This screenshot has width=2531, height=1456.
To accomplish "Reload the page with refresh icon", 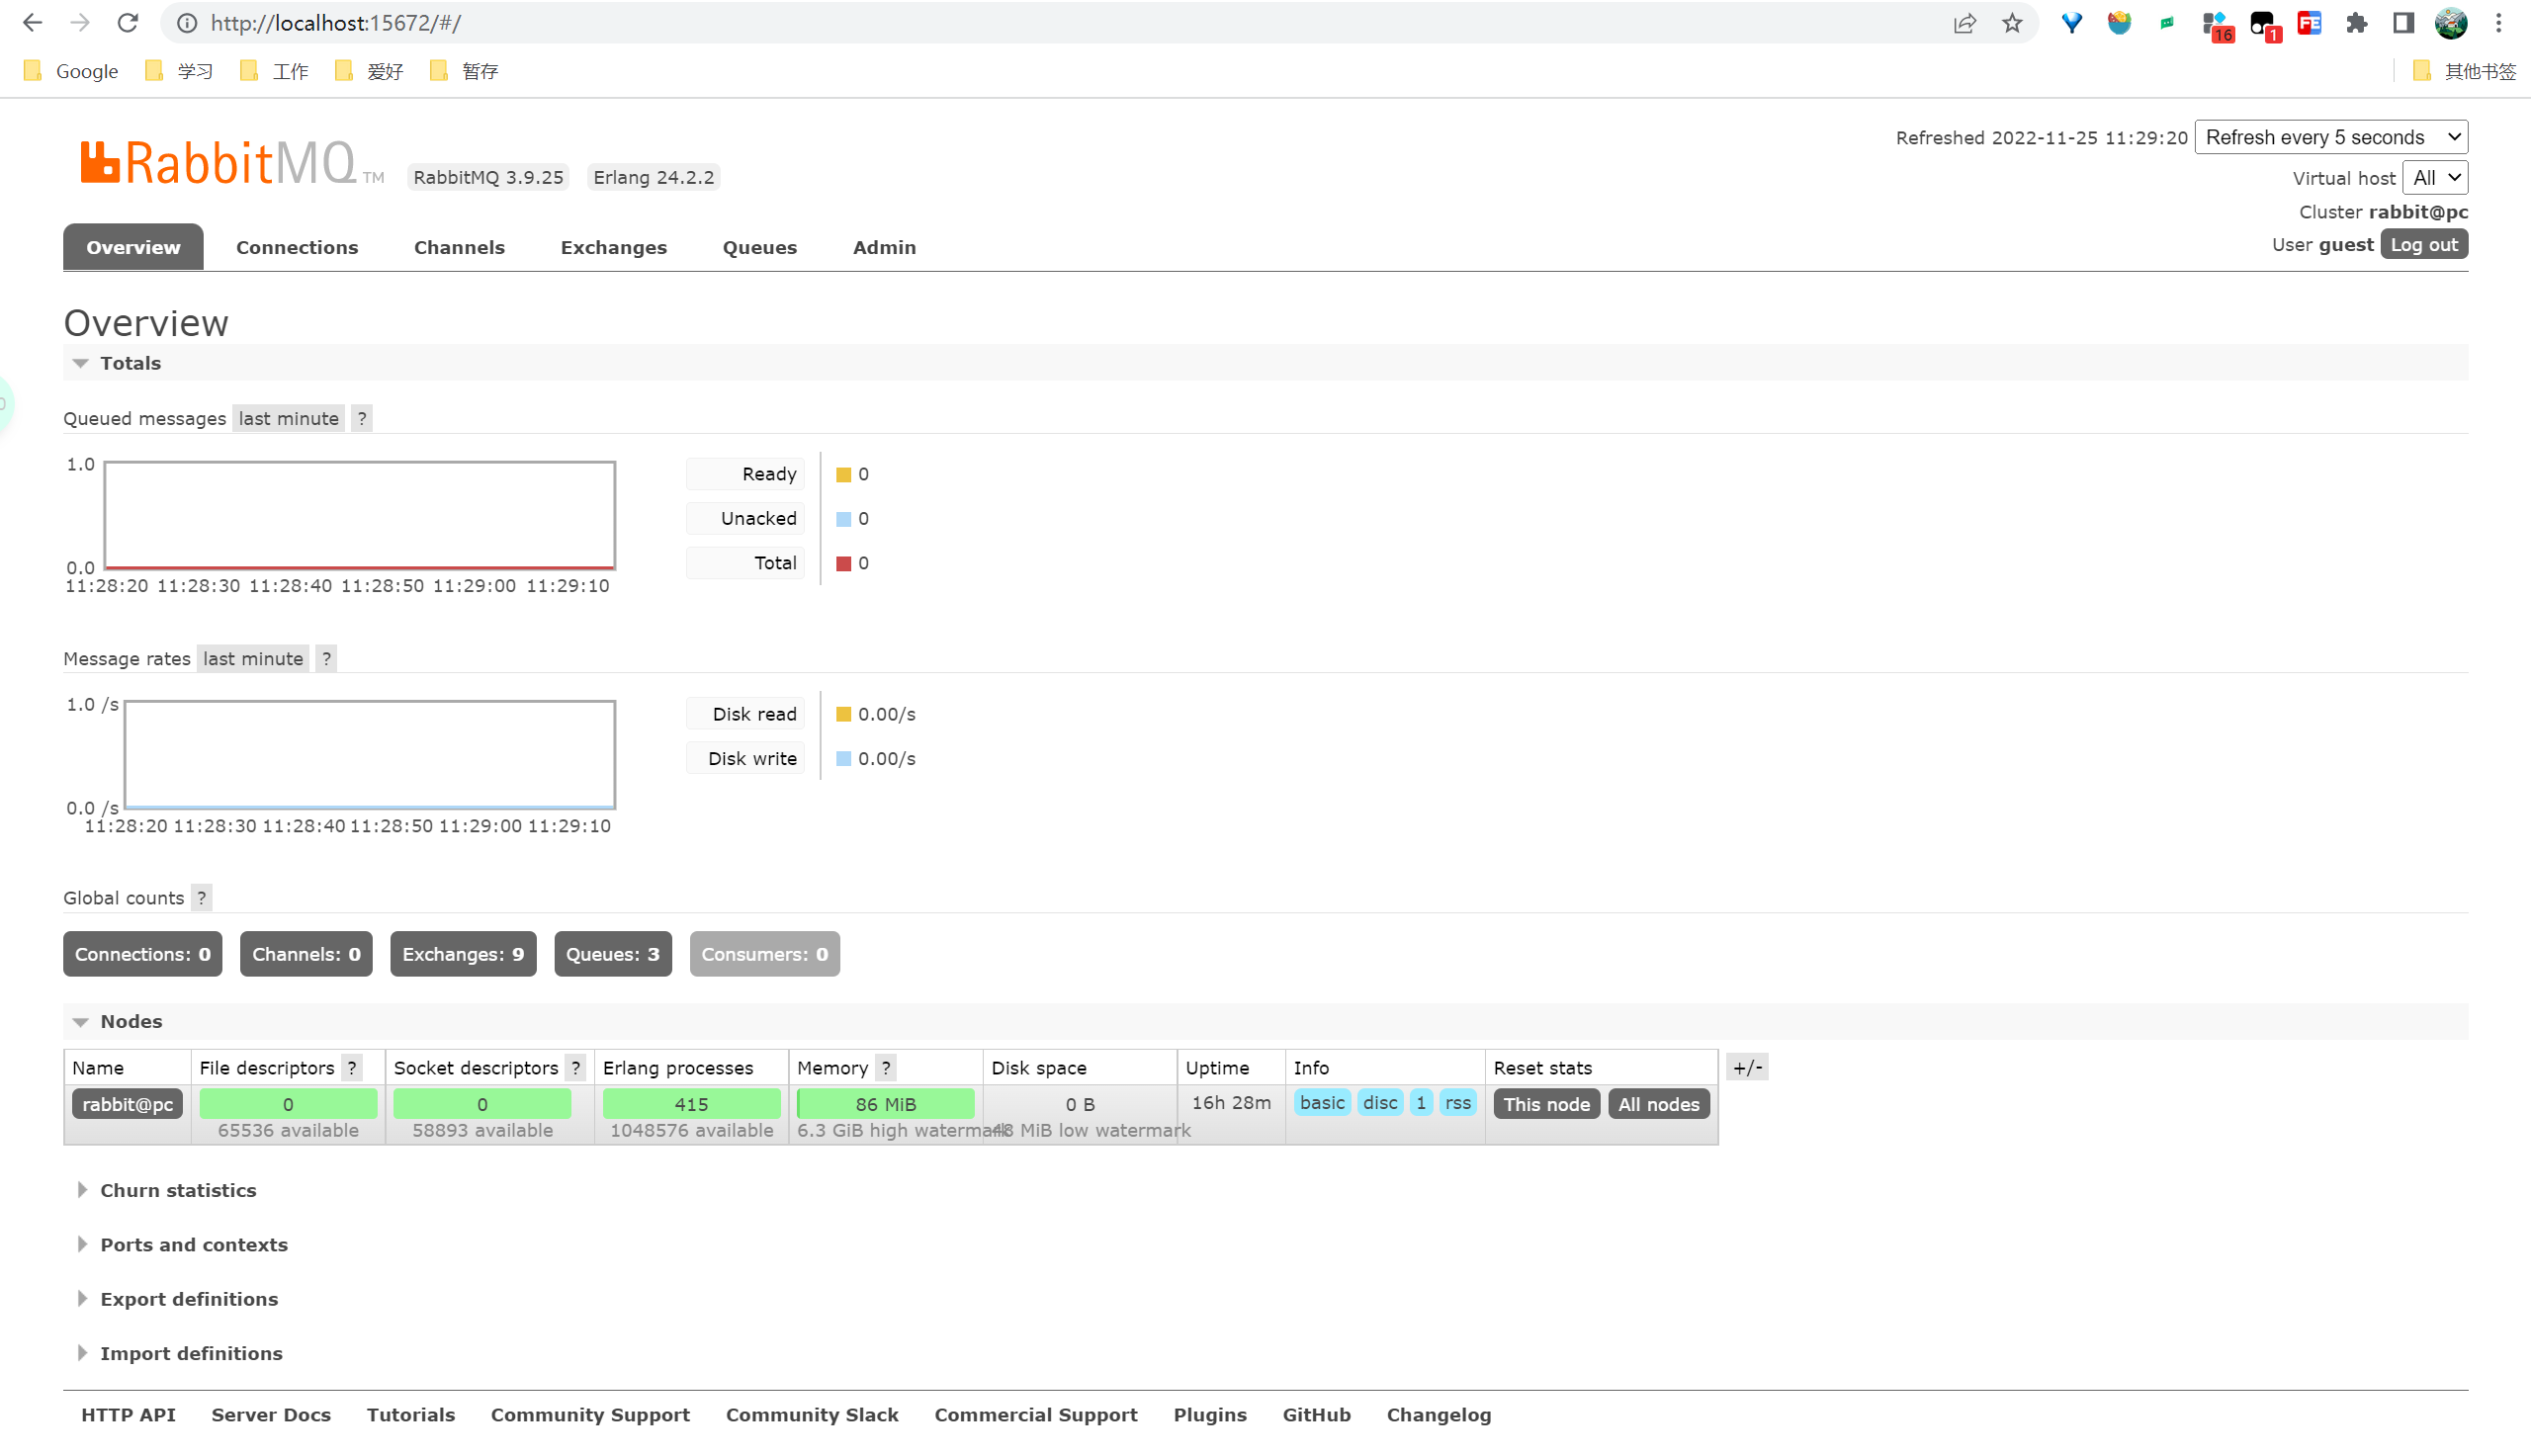I will tap(127, 23).
